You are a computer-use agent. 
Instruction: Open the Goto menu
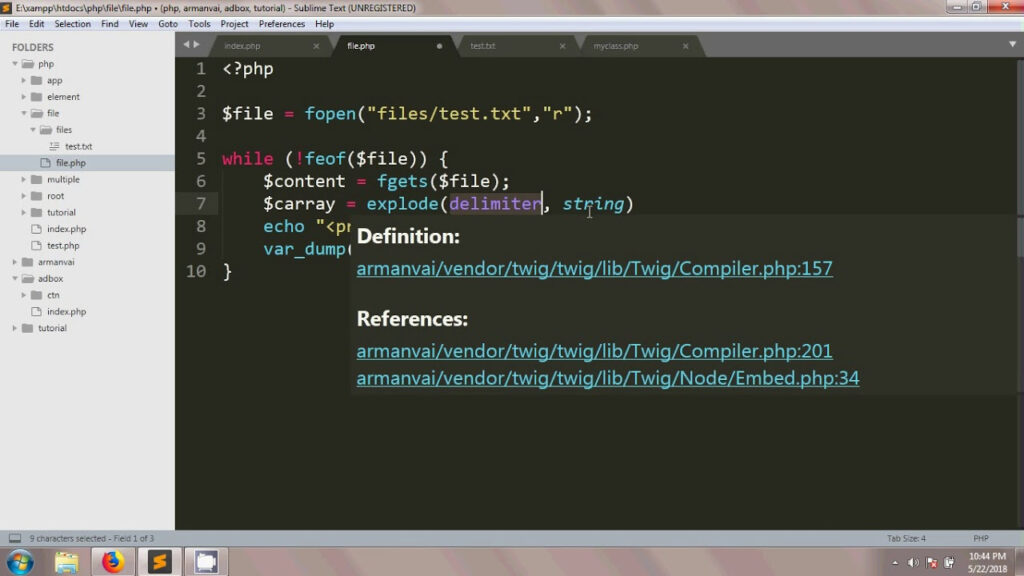pos(168,24)
